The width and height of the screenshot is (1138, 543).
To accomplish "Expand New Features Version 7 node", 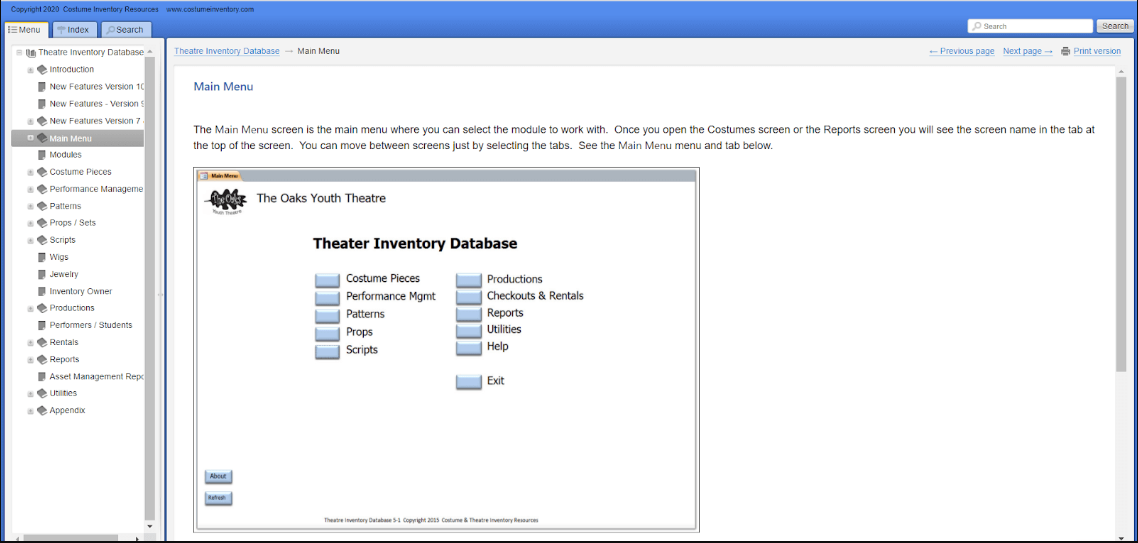I will click(30, 121).
